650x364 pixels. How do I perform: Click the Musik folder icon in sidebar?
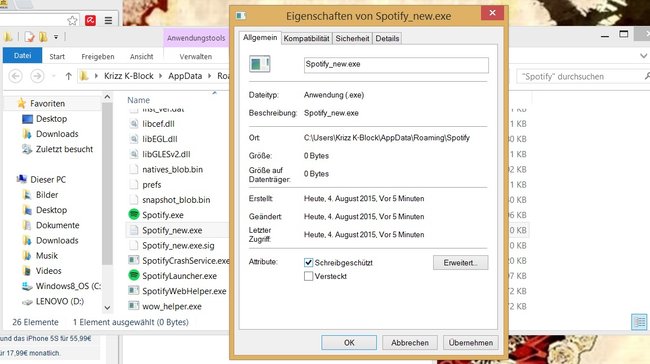tap(27, 255)
